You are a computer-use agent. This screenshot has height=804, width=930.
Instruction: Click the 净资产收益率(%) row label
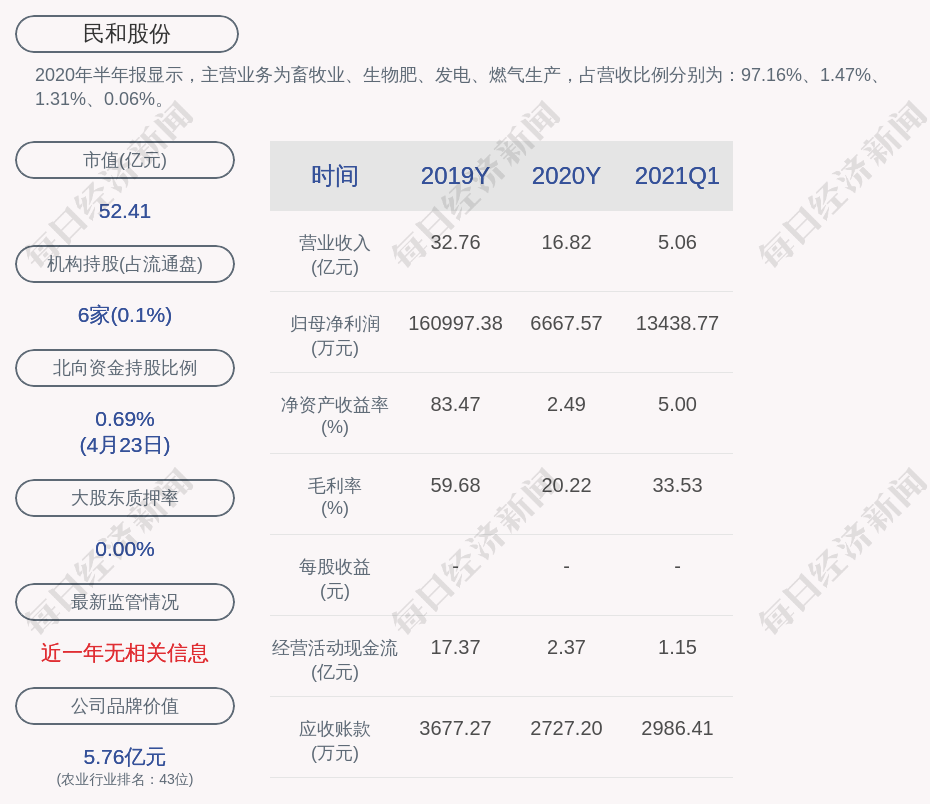click(x=335, y=416)
